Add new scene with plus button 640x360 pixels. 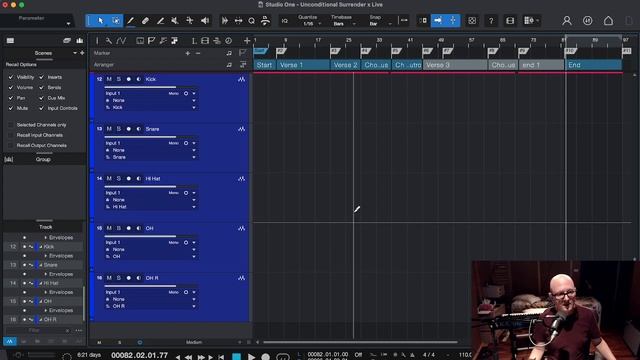coord(82,53)
